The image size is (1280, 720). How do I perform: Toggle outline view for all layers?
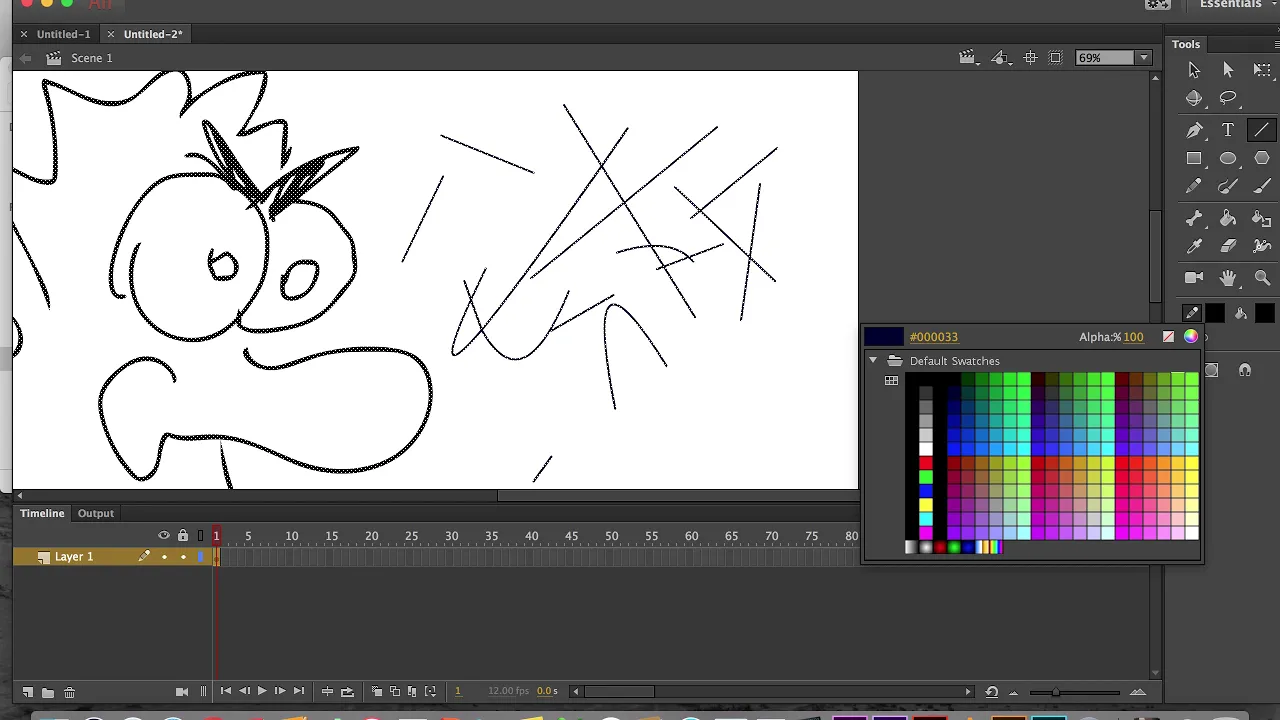[201, 536]
